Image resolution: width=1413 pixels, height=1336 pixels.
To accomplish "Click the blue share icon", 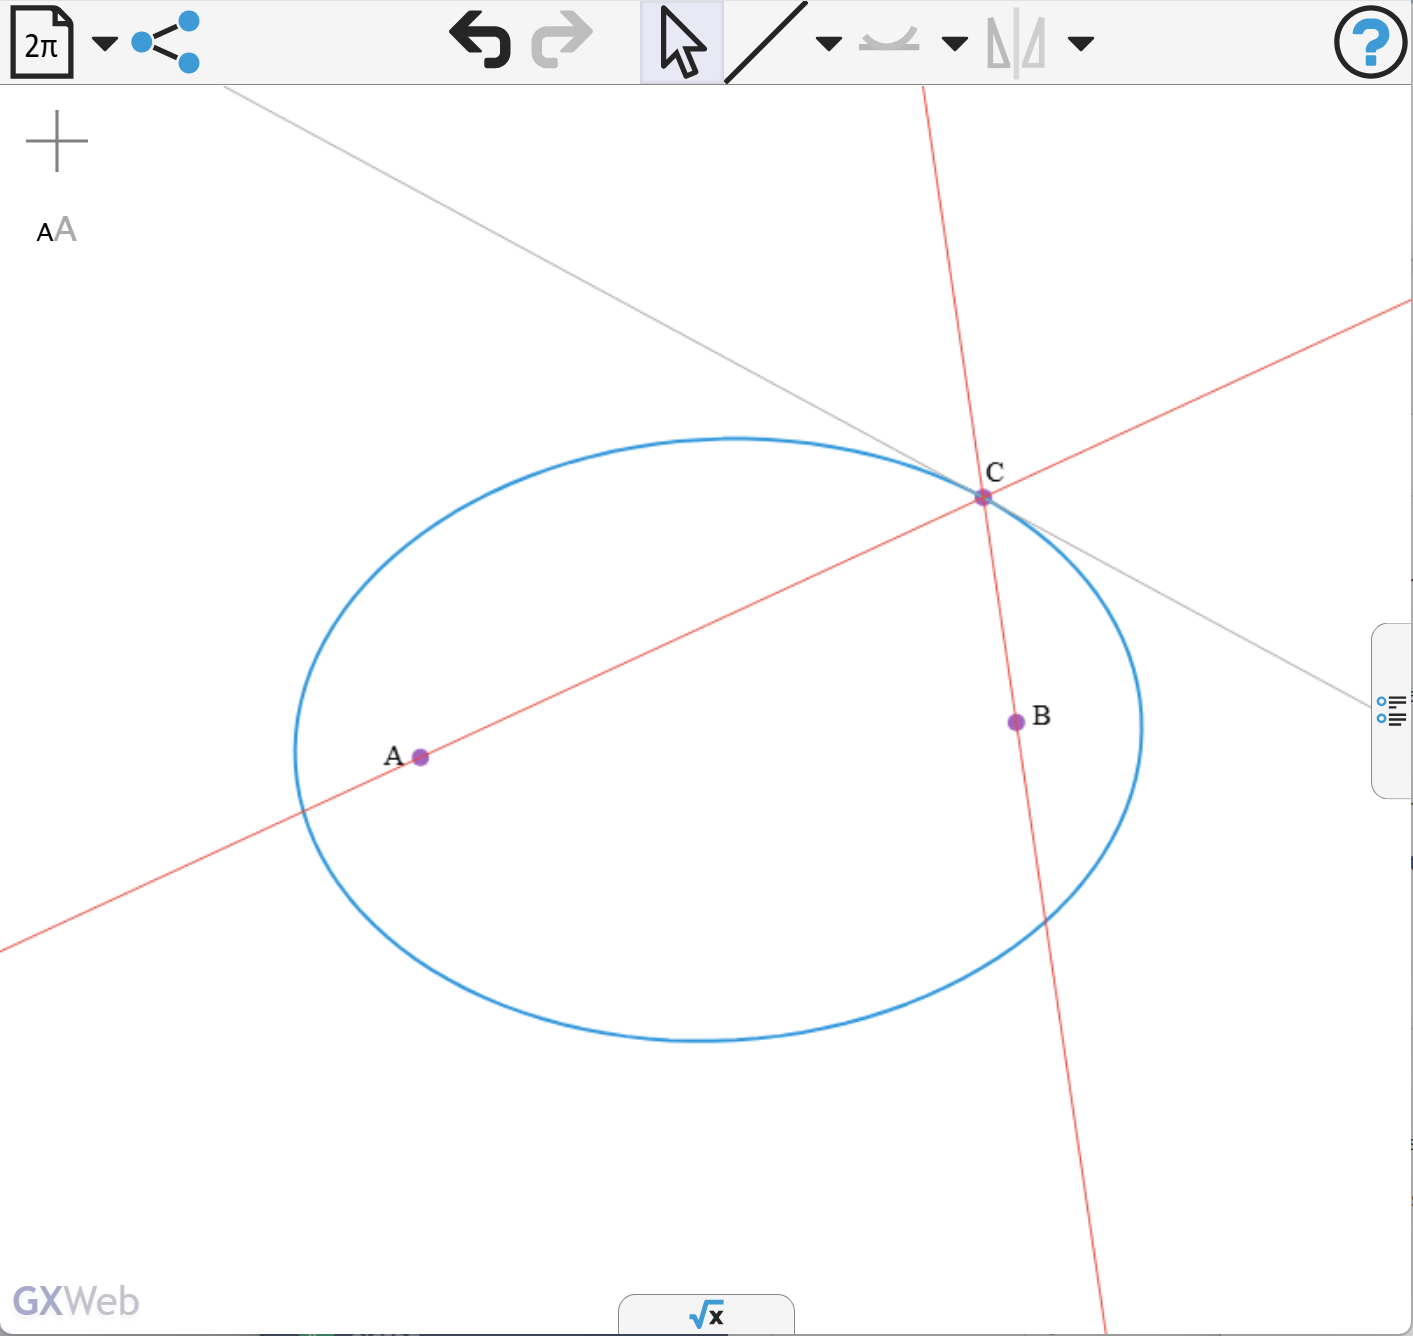I will 166,42.
